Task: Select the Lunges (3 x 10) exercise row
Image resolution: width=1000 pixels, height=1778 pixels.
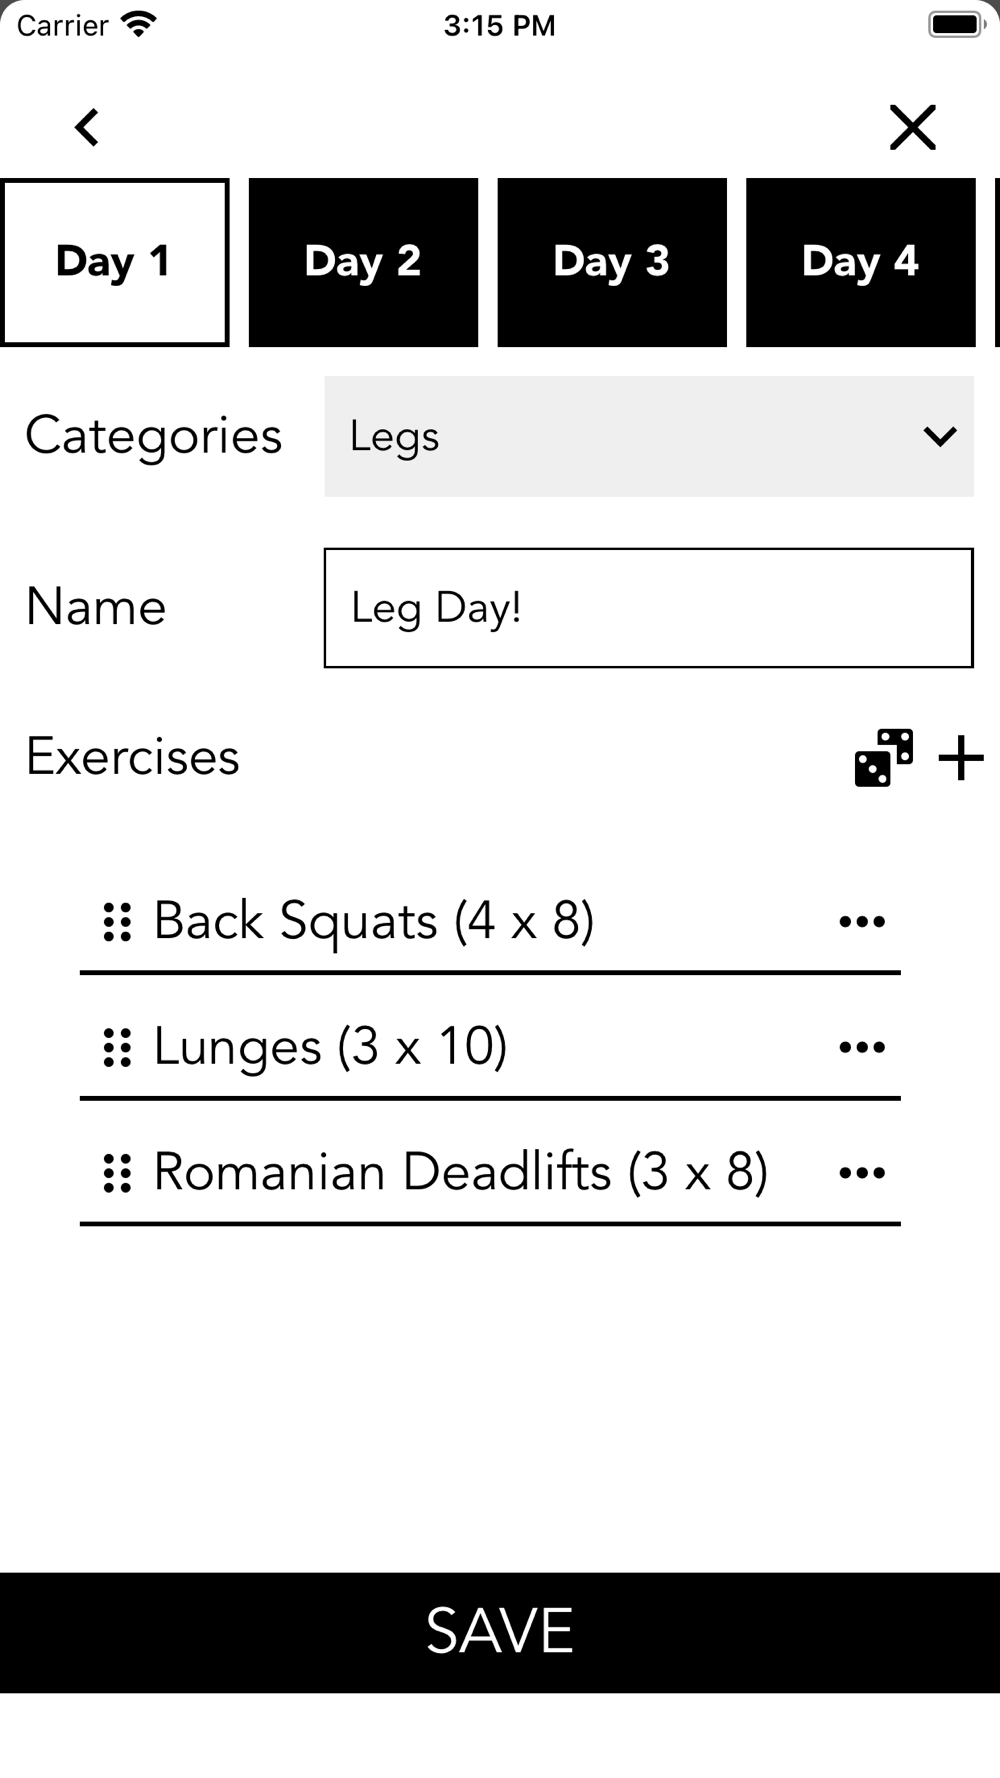Action: 490,1047
